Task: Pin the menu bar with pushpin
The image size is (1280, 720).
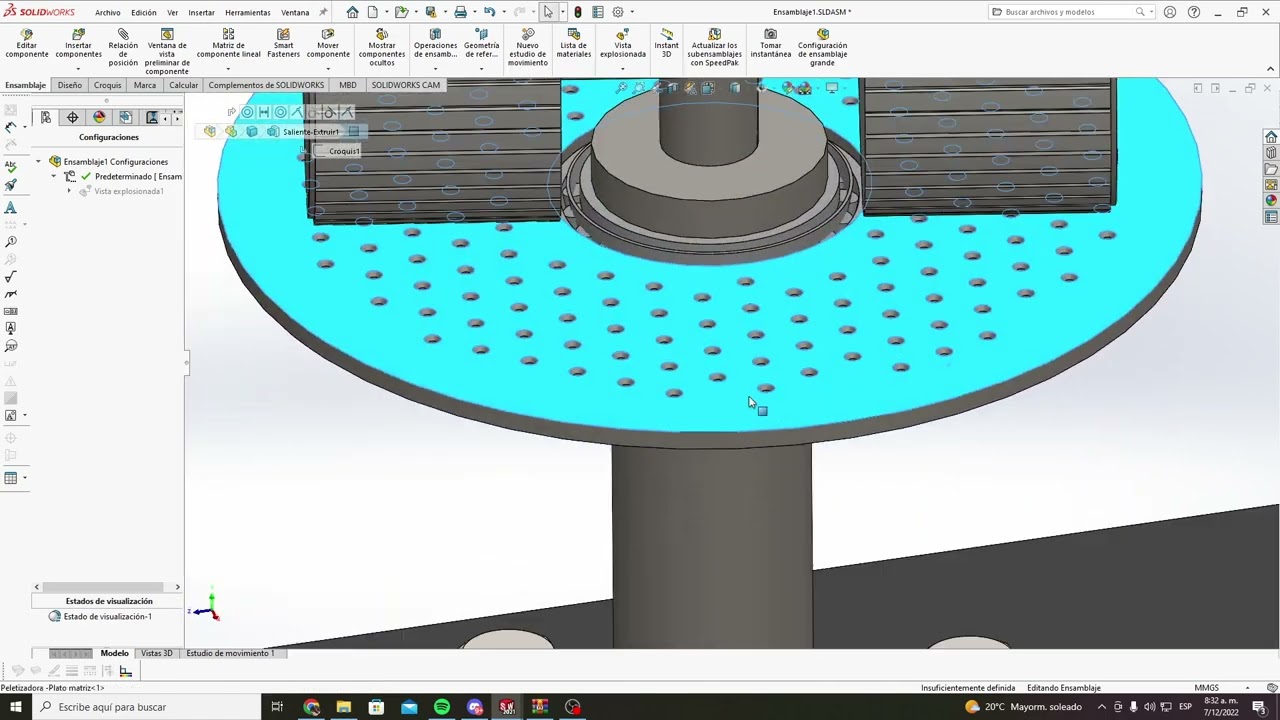Action: (x=323, y=12)
